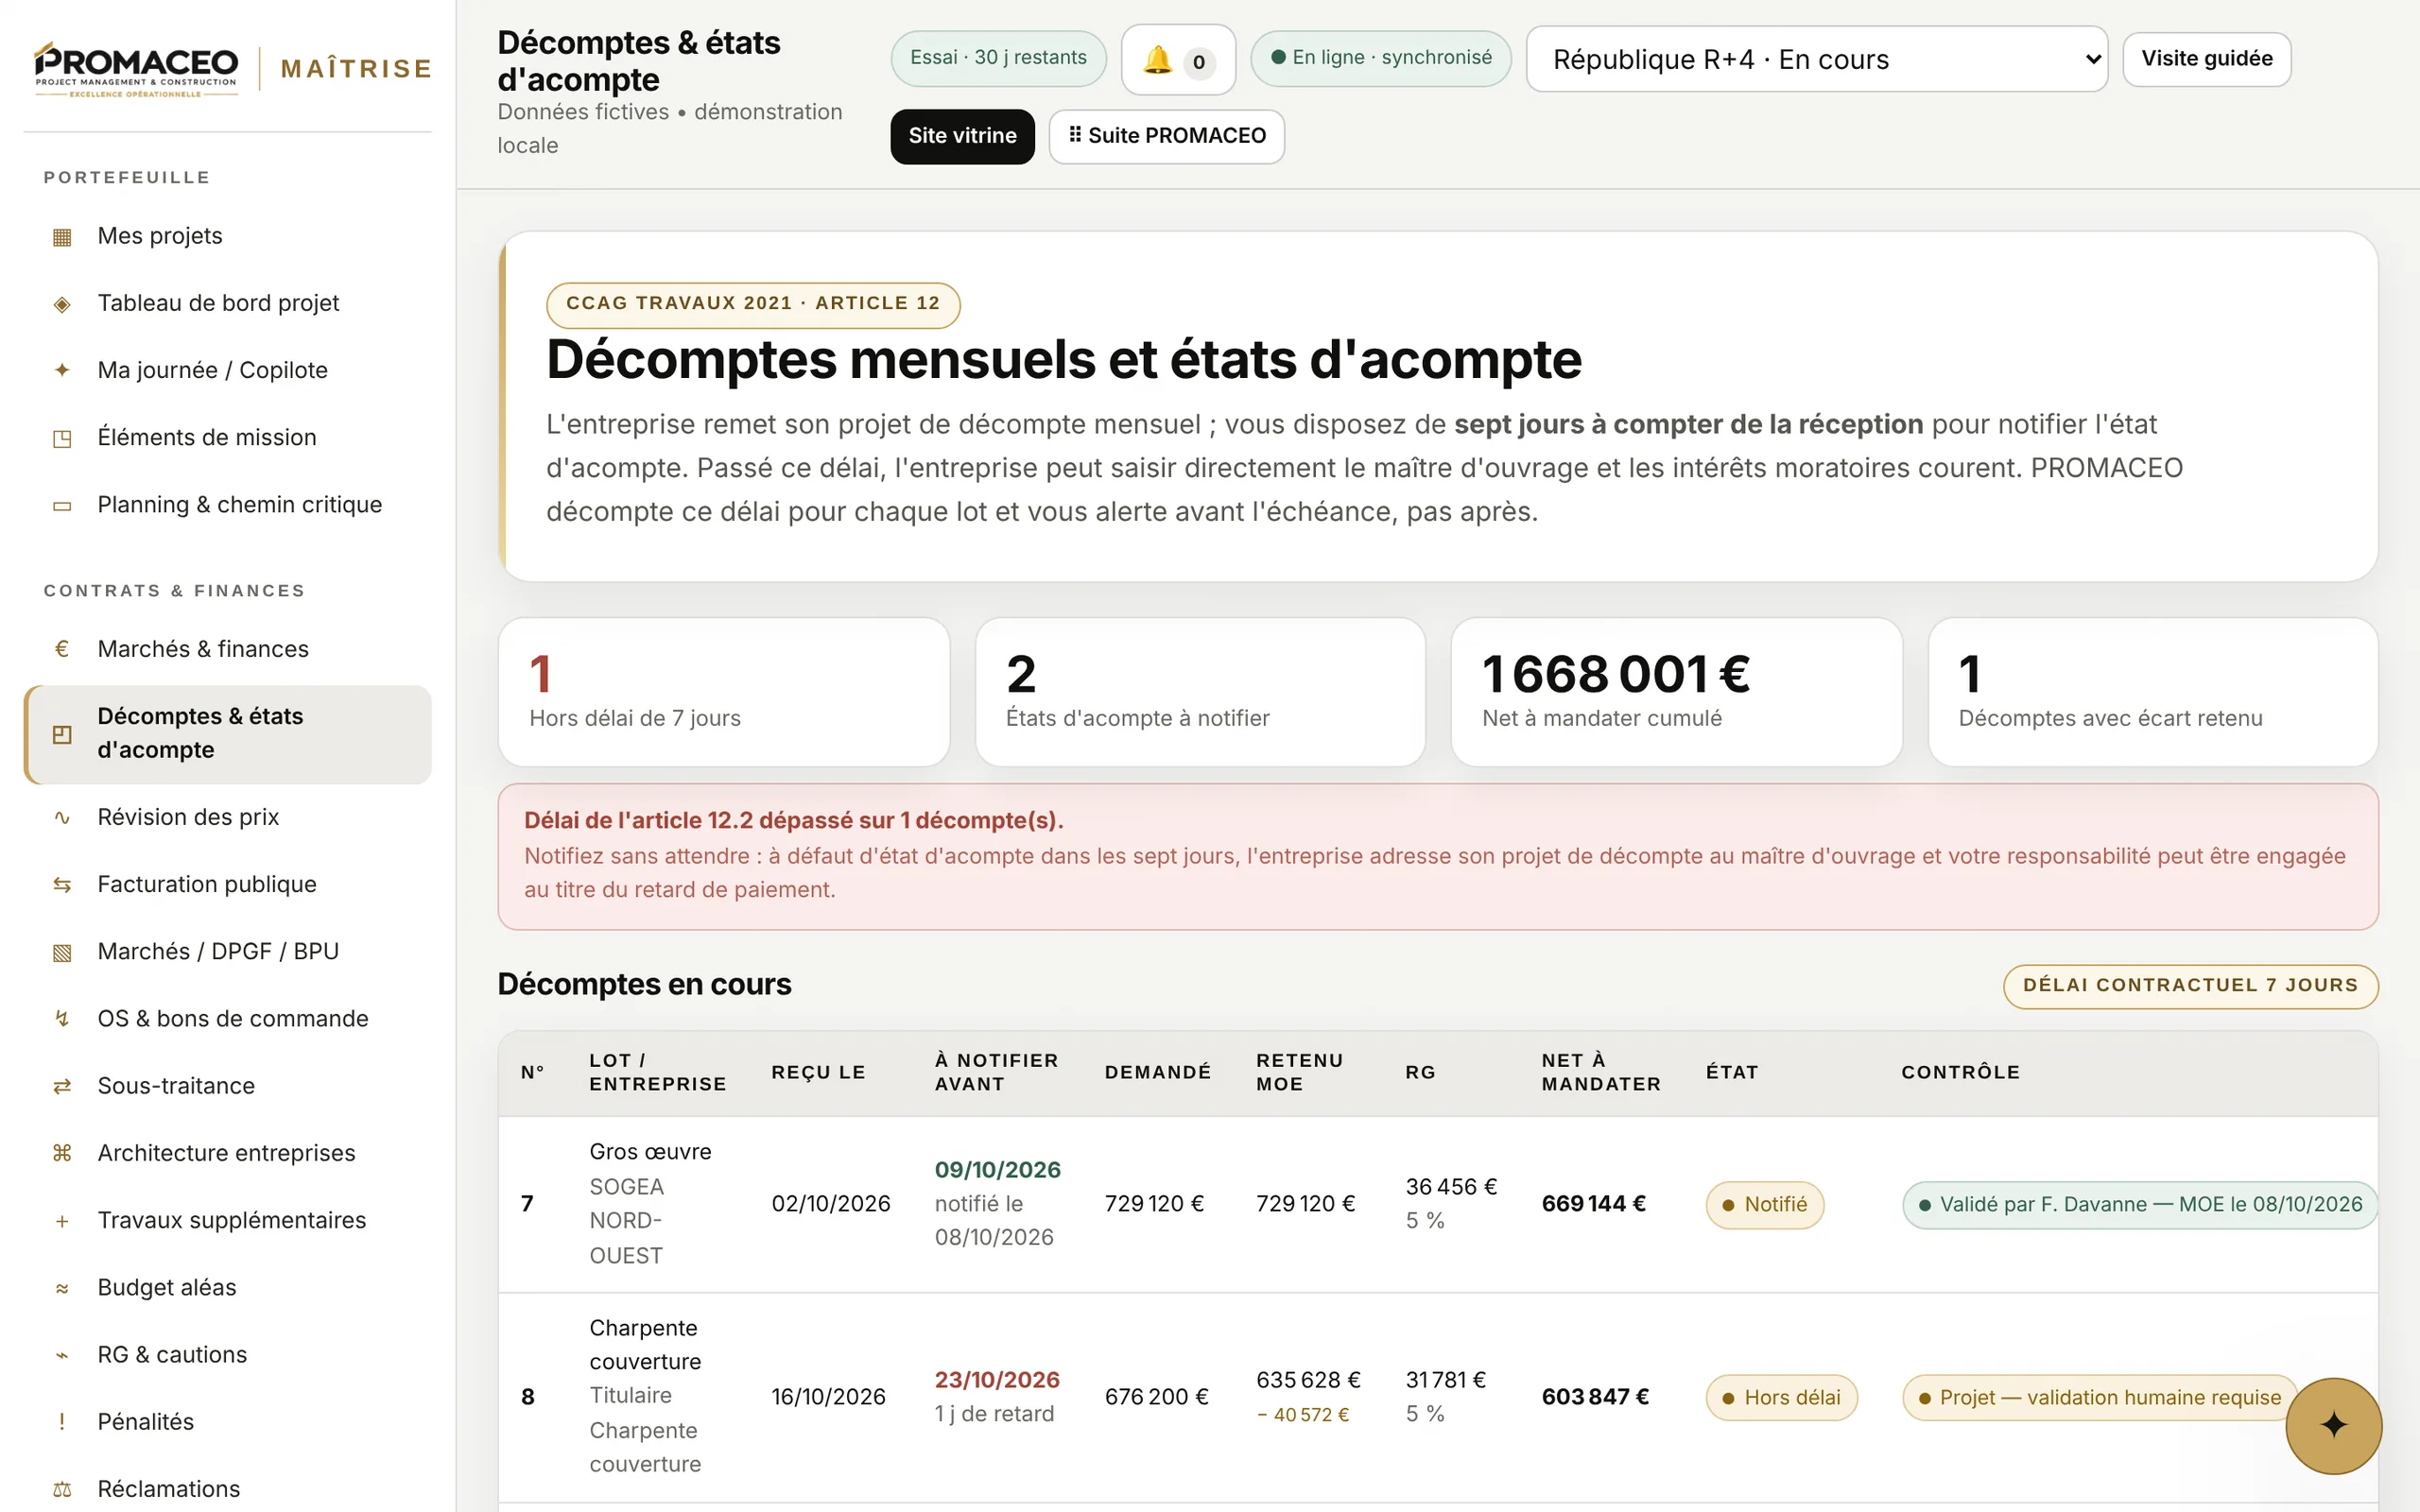
Task: Click the 23/10/2026 deadline date
Action: pos(997,1380)
